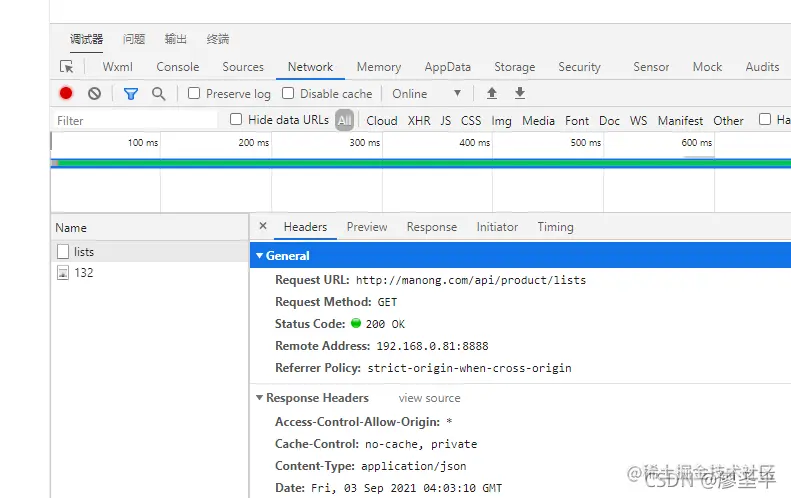Open network search with magnifier icon
The height and width of the screenshot is (498, 791).
[x=158, y=94]
